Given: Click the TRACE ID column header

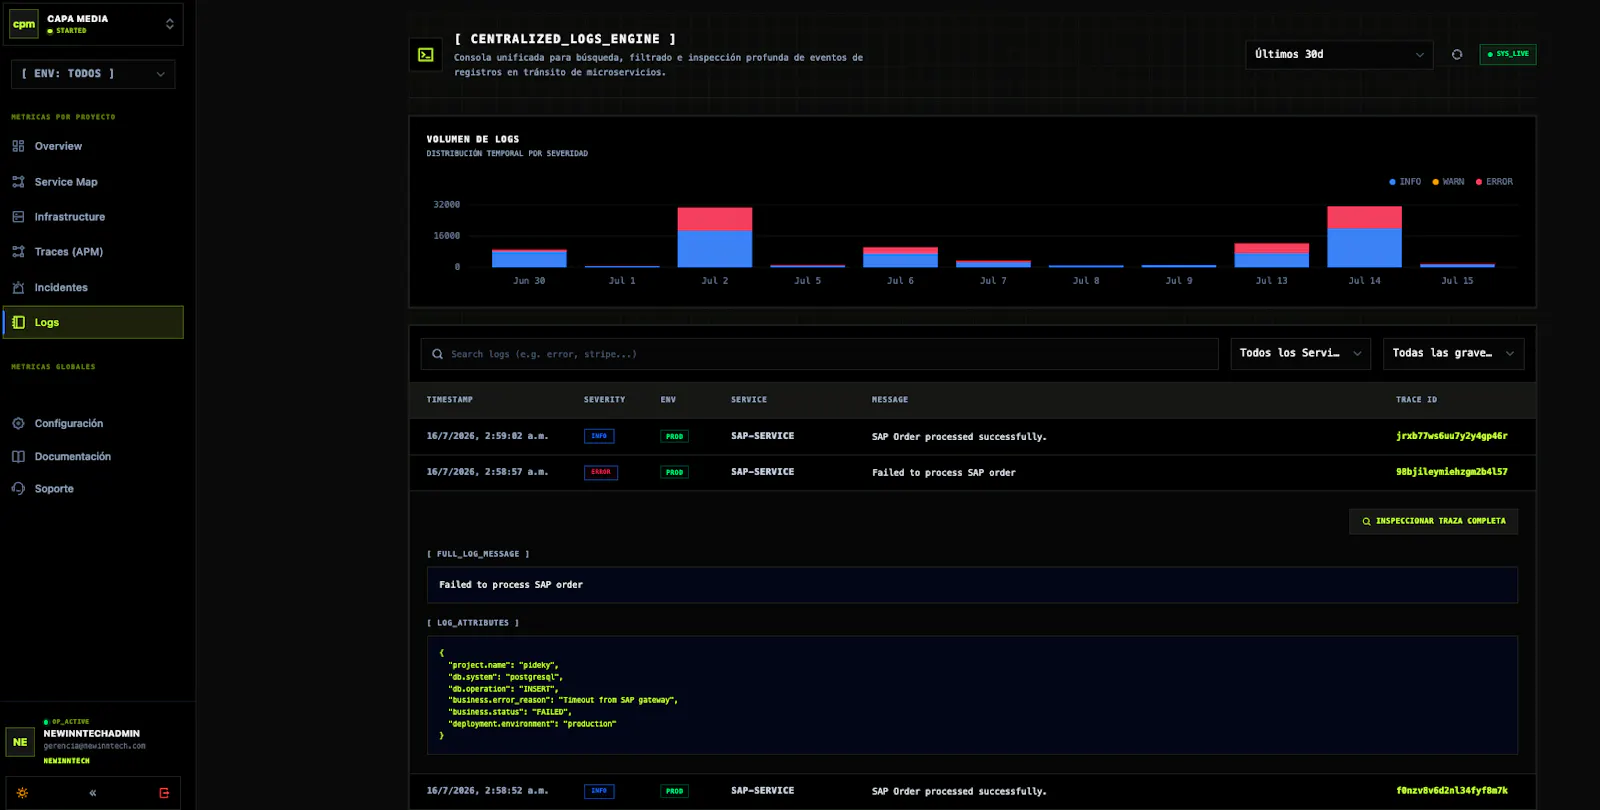Looking at the screenshot, I should point(1416,400).
